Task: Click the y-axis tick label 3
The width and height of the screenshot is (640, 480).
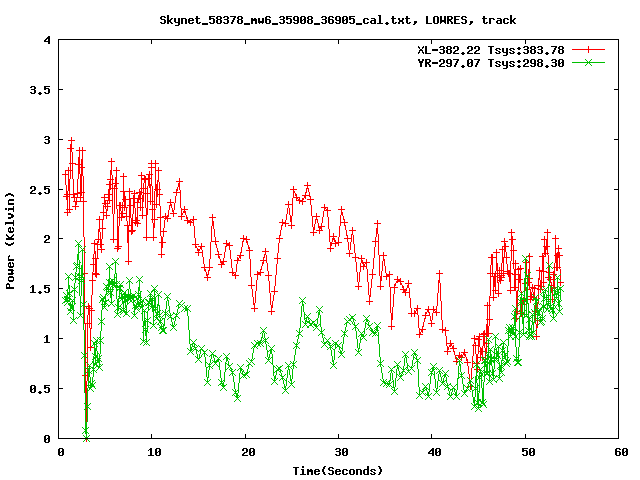Action: 47,140
